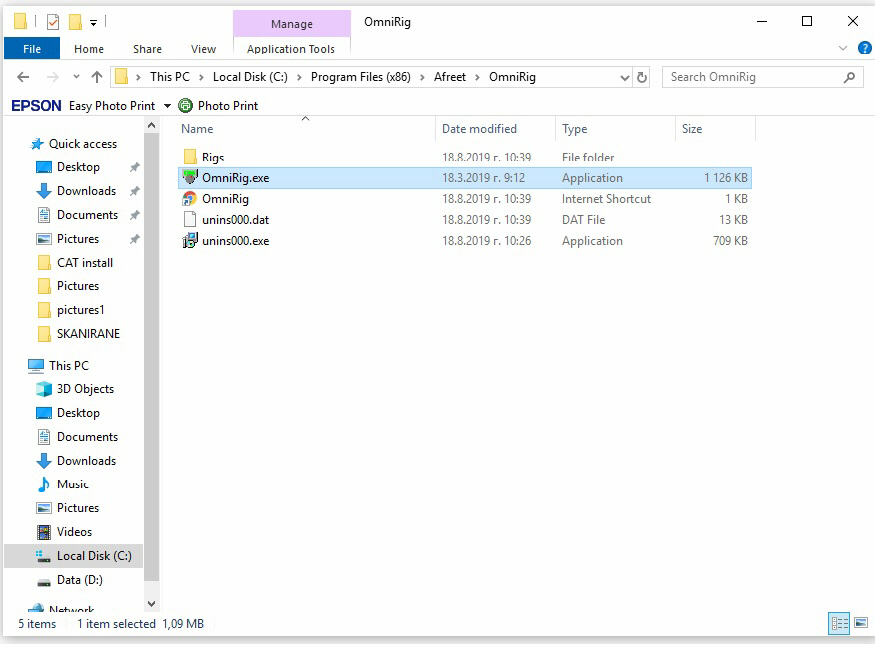Open Easy Photo Print dropdown arrow
The width and height of the screenshot is (875, 650).
point(167,106)
